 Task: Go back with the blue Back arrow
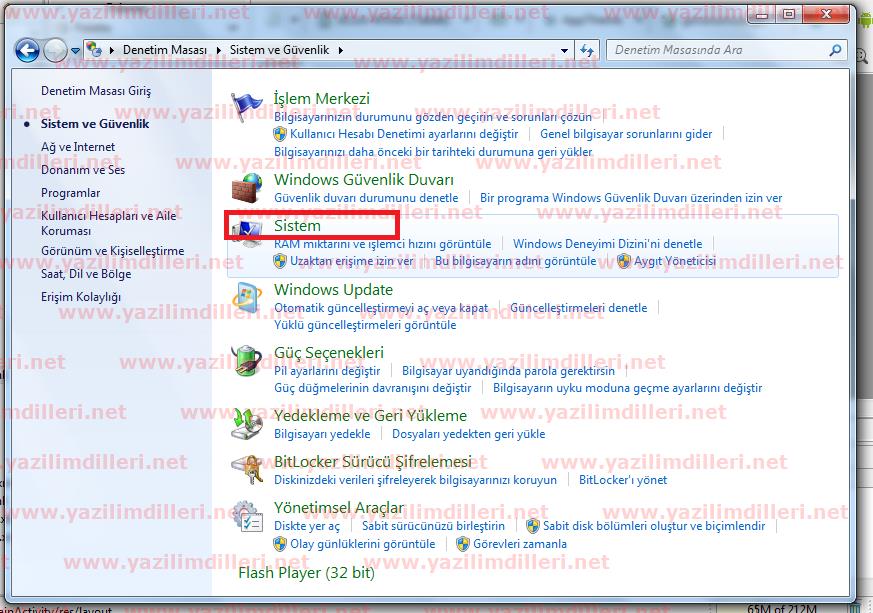click(x=27, y=51)
